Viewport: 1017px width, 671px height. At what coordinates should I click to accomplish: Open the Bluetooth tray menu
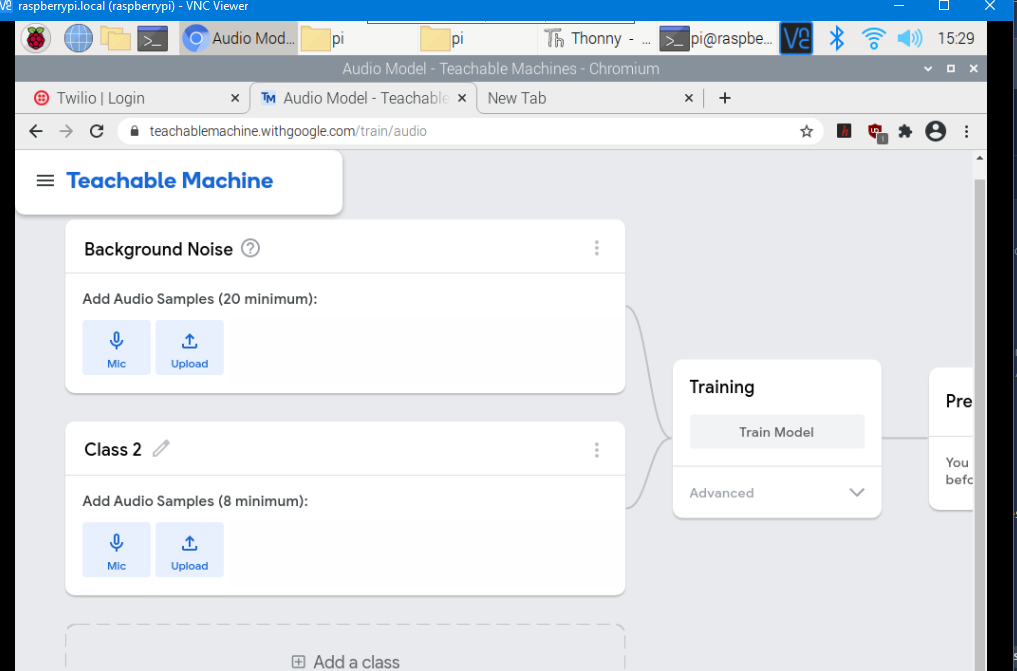tap(837, 39)
